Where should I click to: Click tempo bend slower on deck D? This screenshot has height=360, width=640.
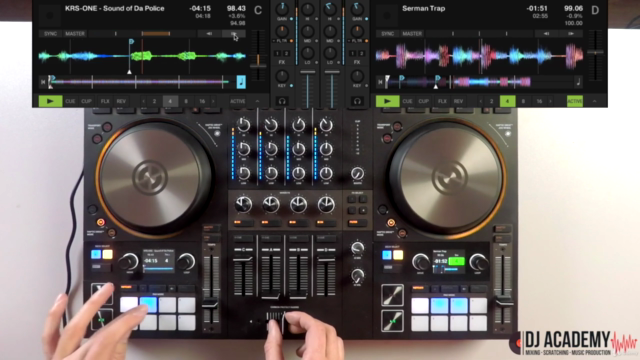(x=546, y=34)
